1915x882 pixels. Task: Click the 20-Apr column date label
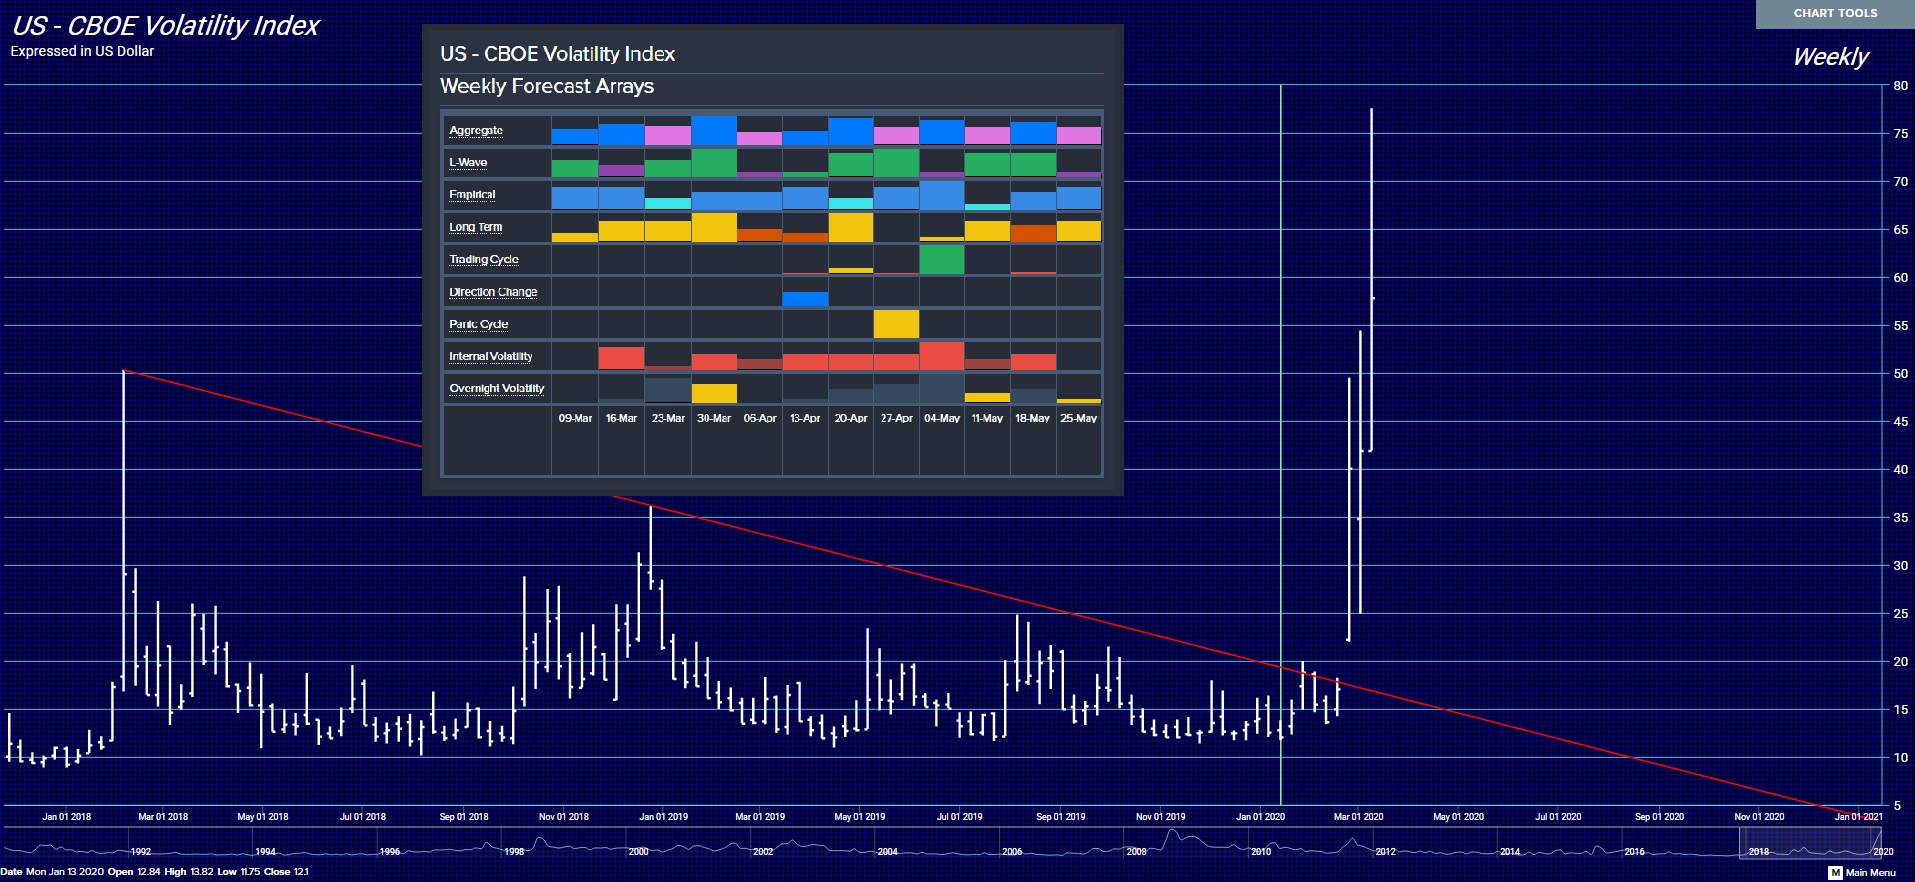click(x=851, y=418)
